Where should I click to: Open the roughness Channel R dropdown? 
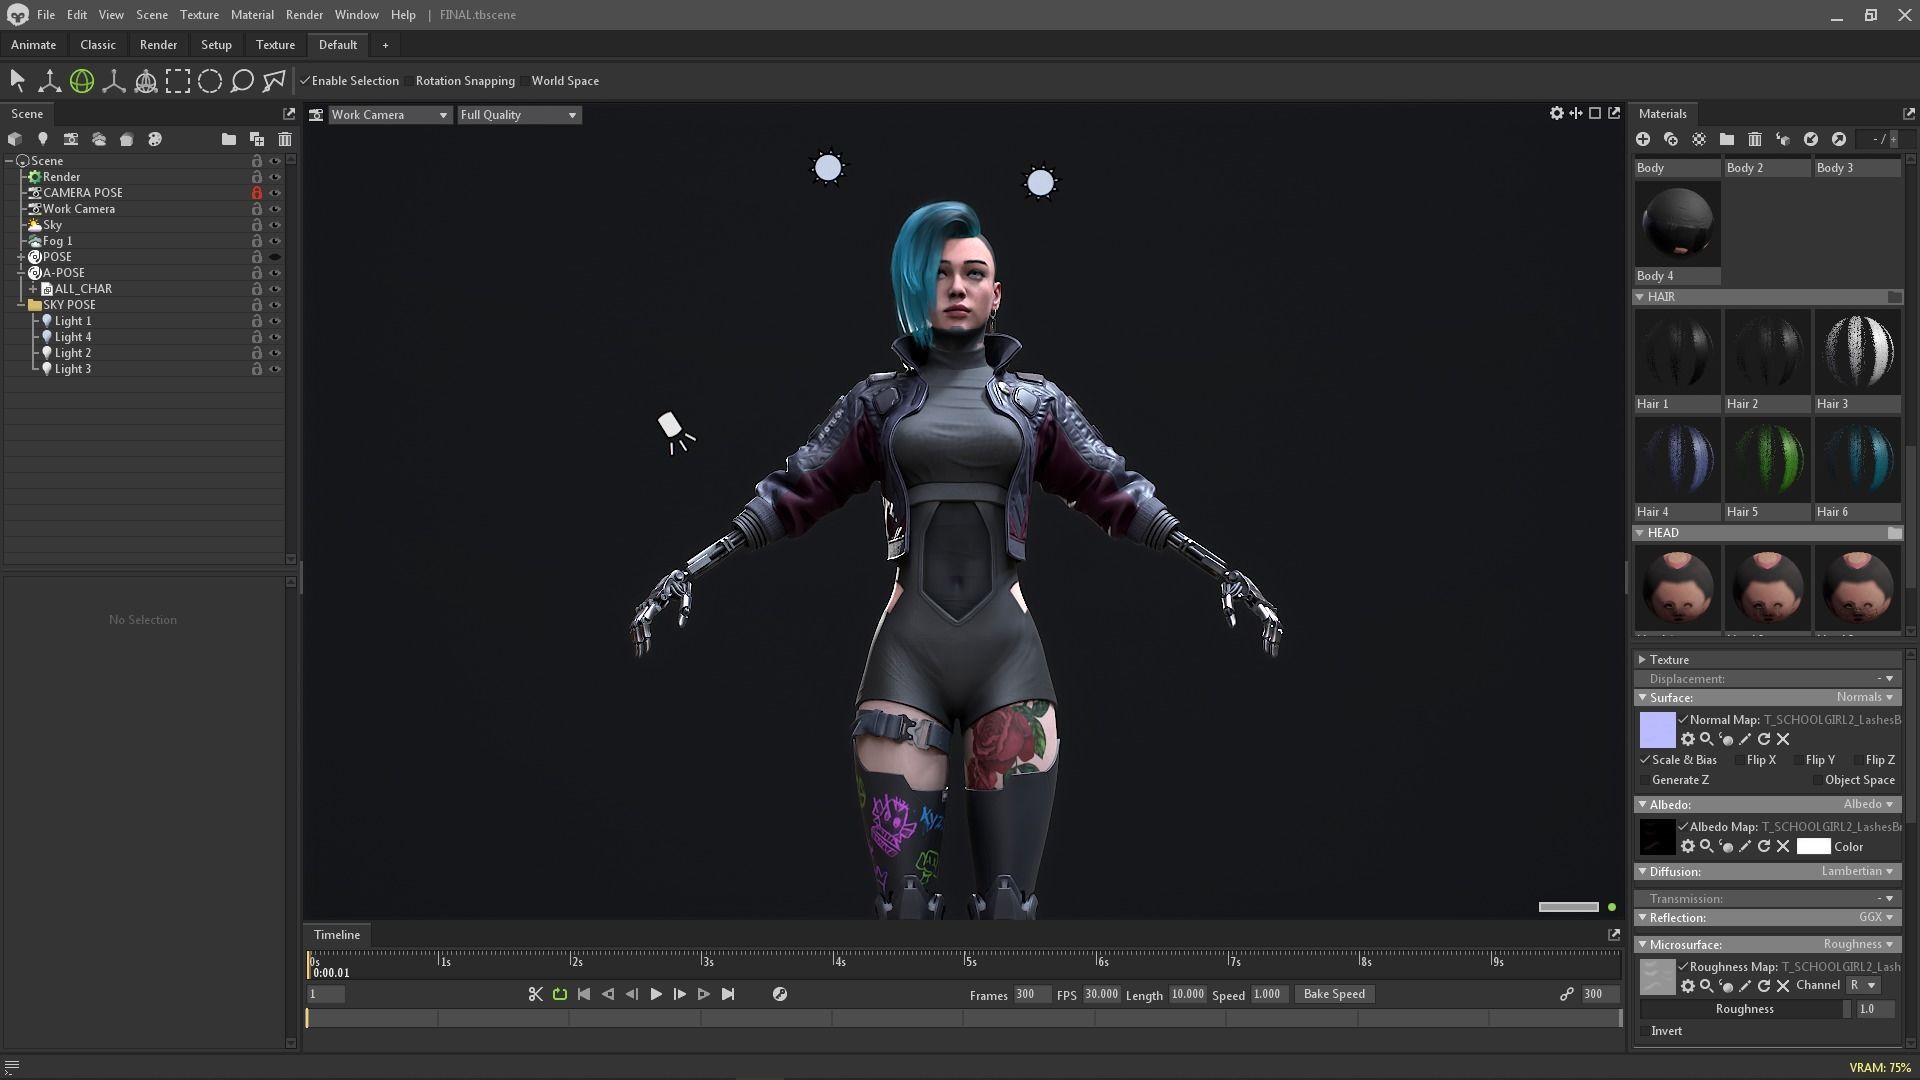[x=1863, y=986]
